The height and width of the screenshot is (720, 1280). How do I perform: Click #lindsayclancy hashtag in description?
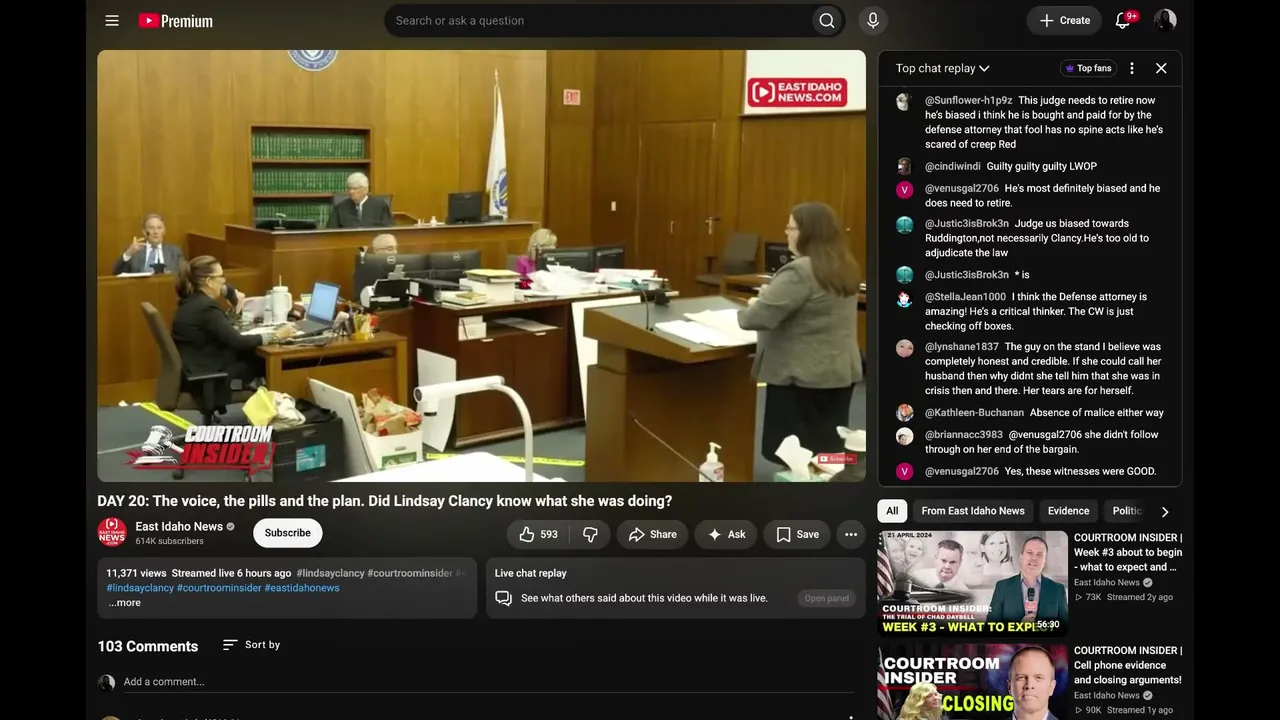pyautogui.click(x=141, y=588)
